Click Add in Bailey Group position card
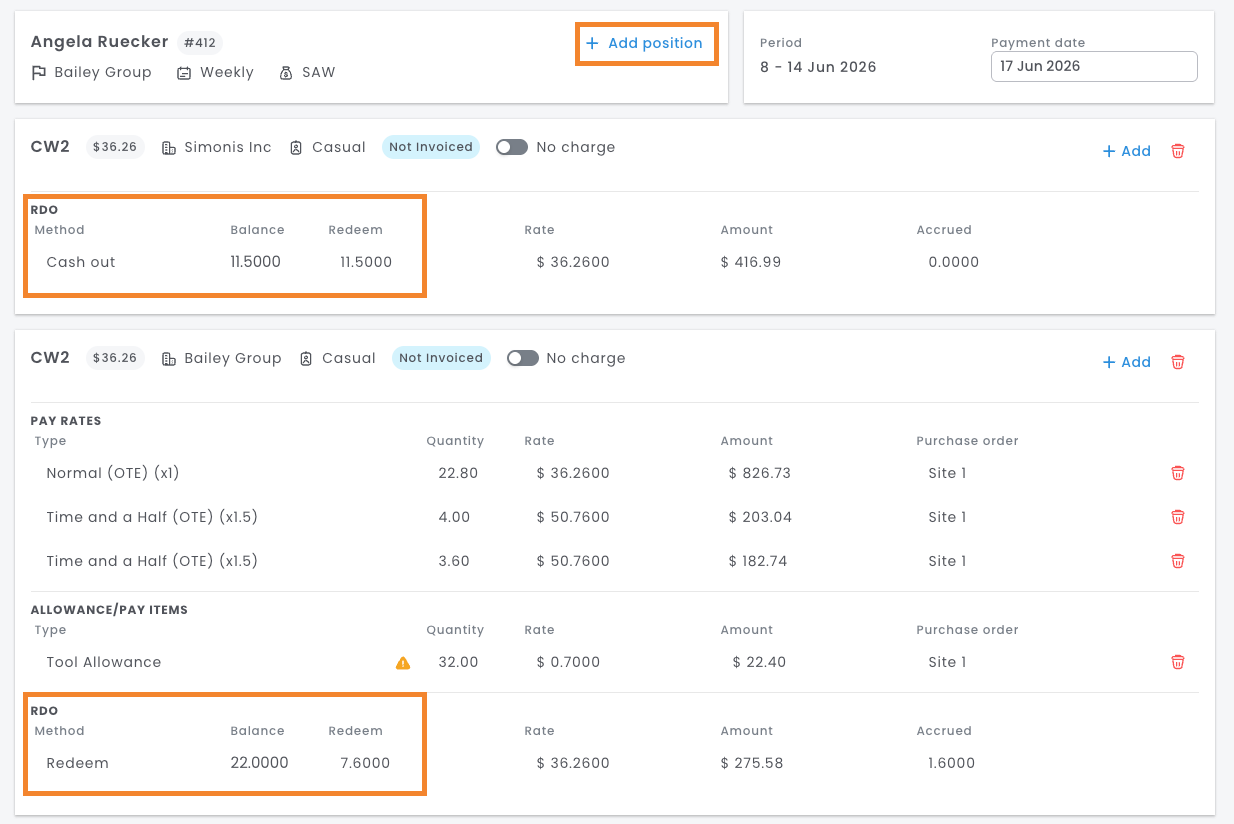Screen dimensions: 1234x824 [1126, 362]
